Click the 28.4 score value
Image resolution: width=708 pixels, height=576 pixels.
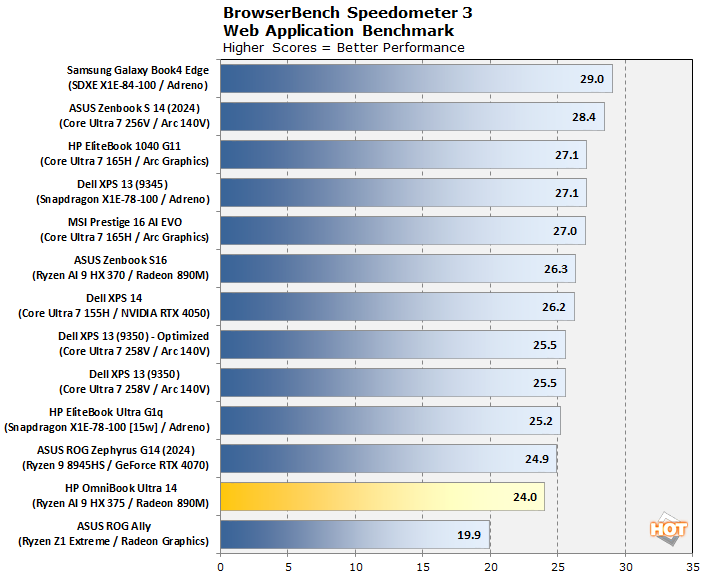tap(583, 117)
